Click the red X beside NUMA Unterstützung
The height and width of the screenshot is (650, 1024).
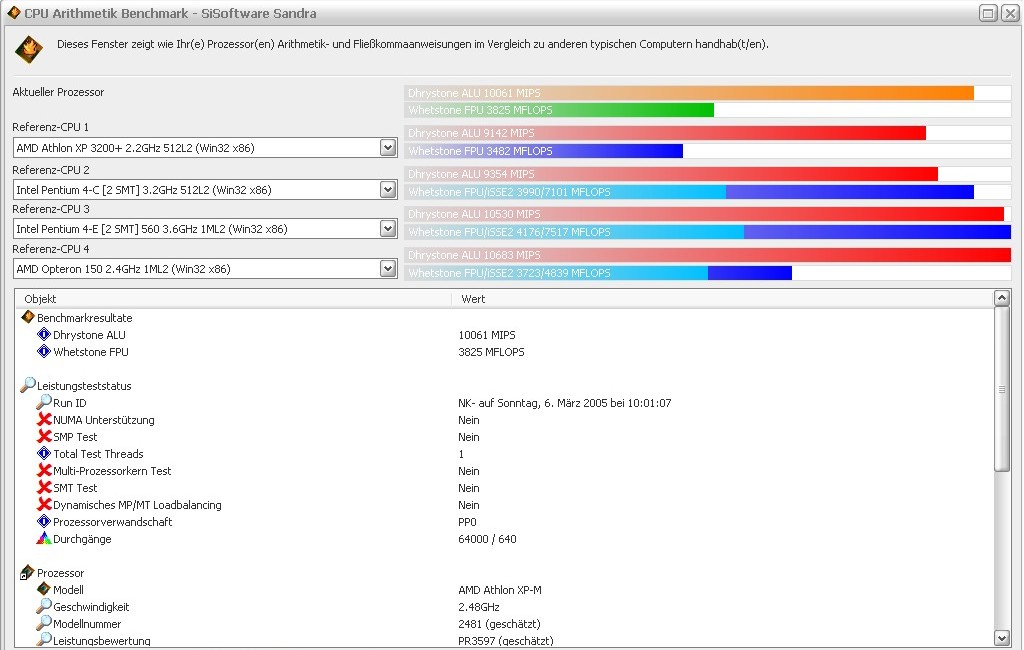pyautogui.click(x=44, y=419)
